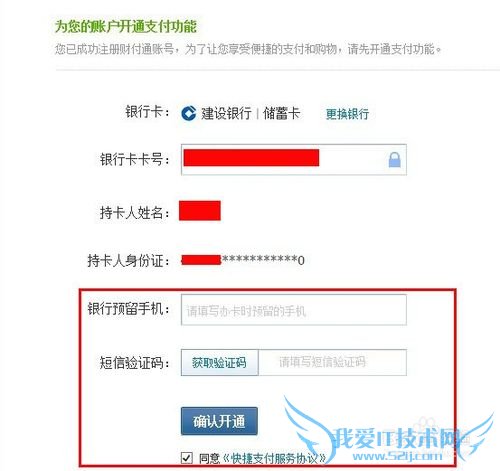Click the China Construction Bank logo icon
Screen dimensions: 500x471
189,113
